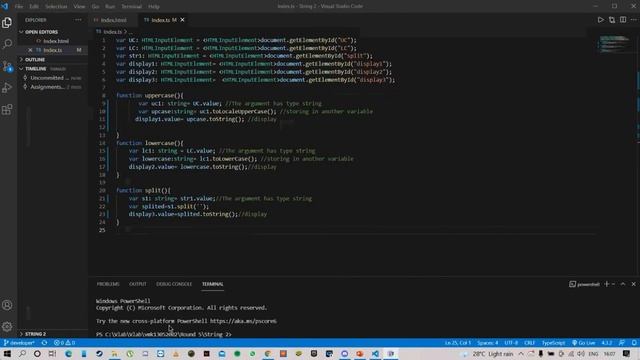
Task: Open editor More Actions ellipsis
Action: coord(633,20)
